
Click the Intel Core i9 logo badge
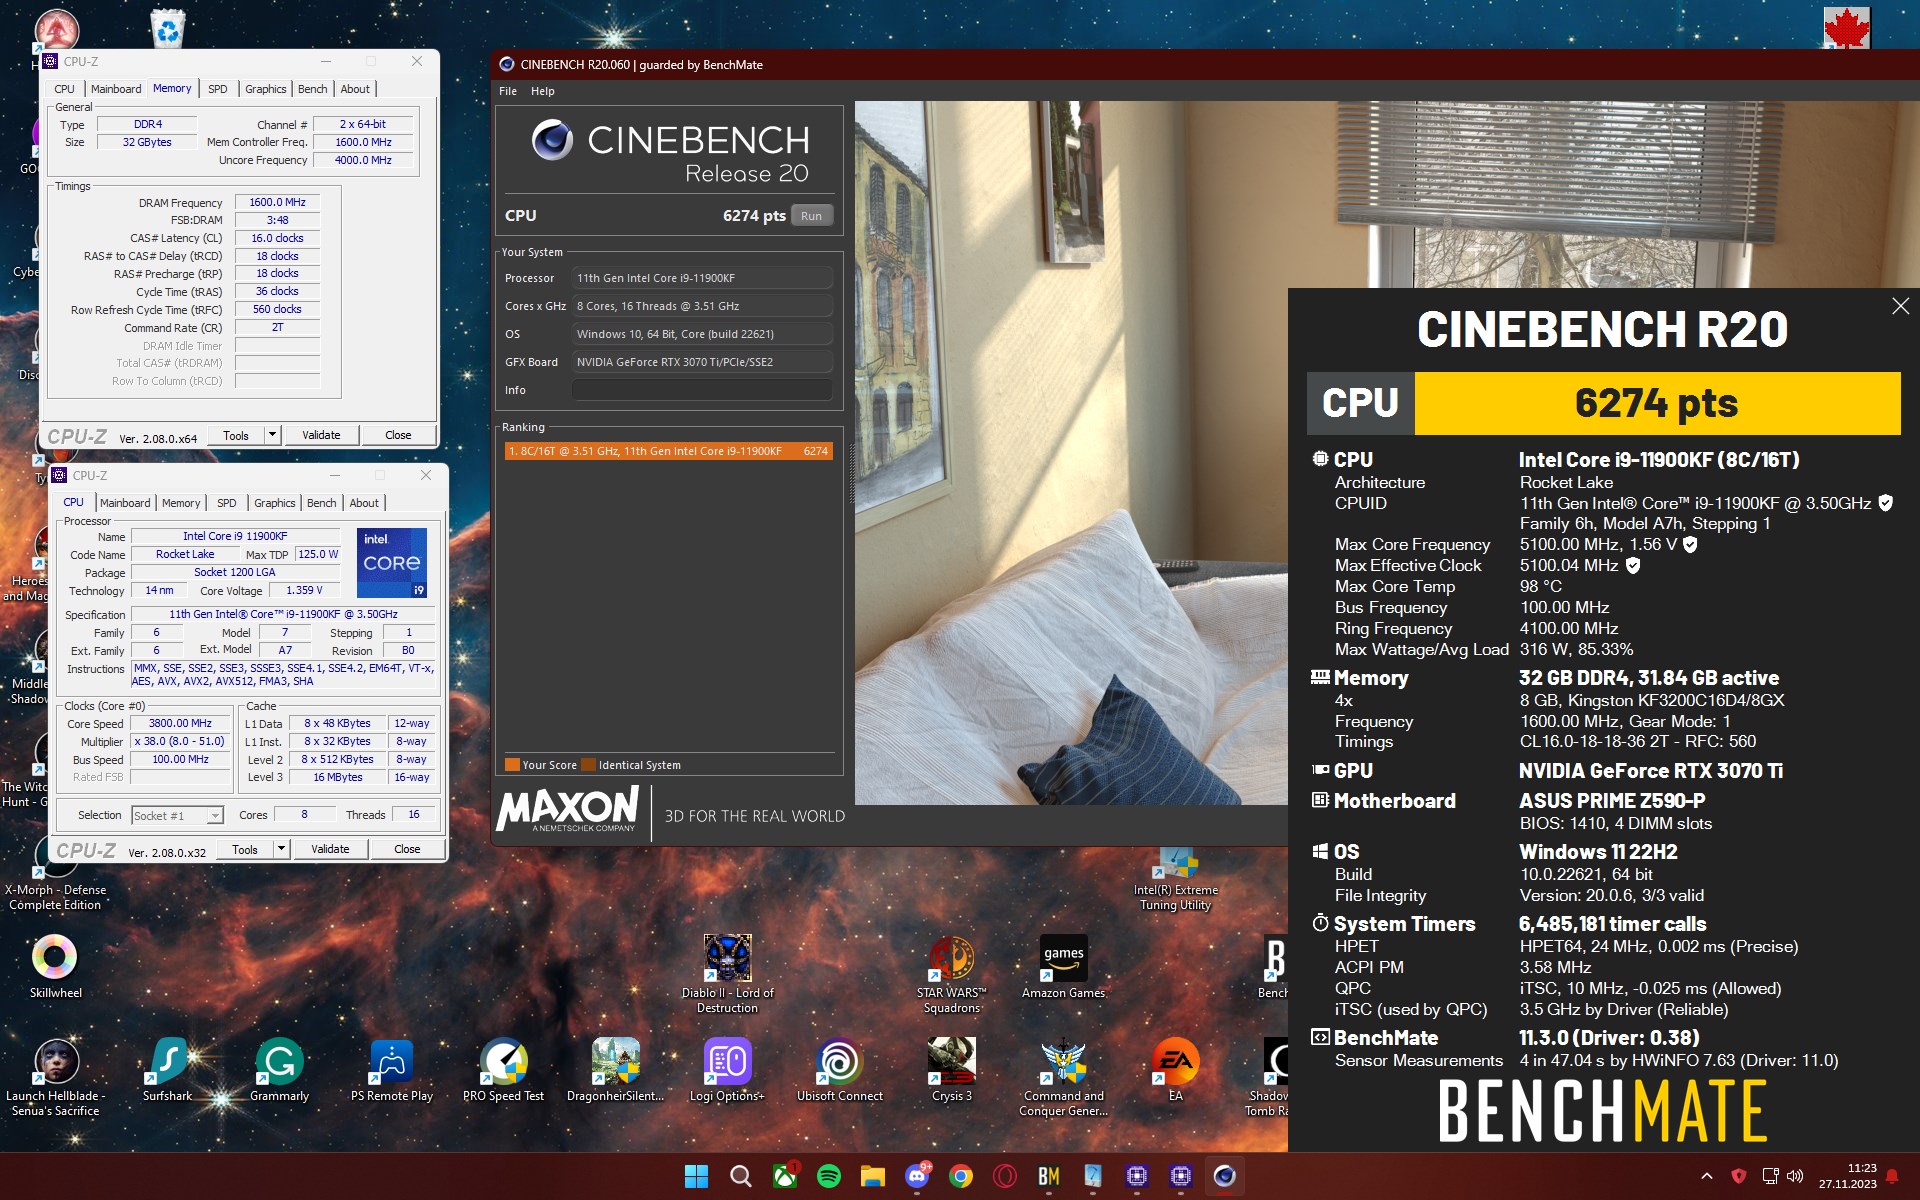click(391, 562)
